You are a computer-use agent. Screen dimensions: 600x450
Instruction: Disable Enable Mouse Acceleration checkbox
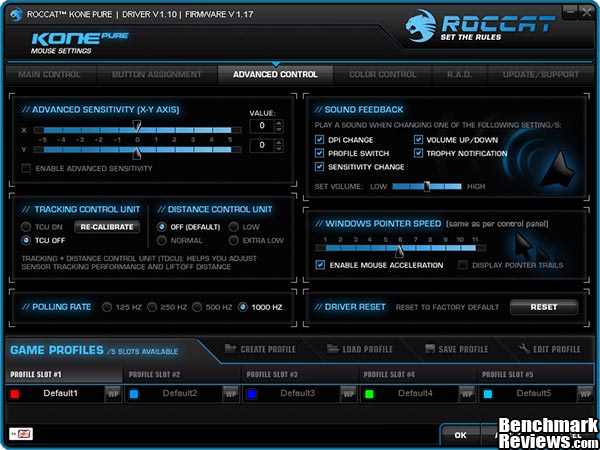(320, 265)
